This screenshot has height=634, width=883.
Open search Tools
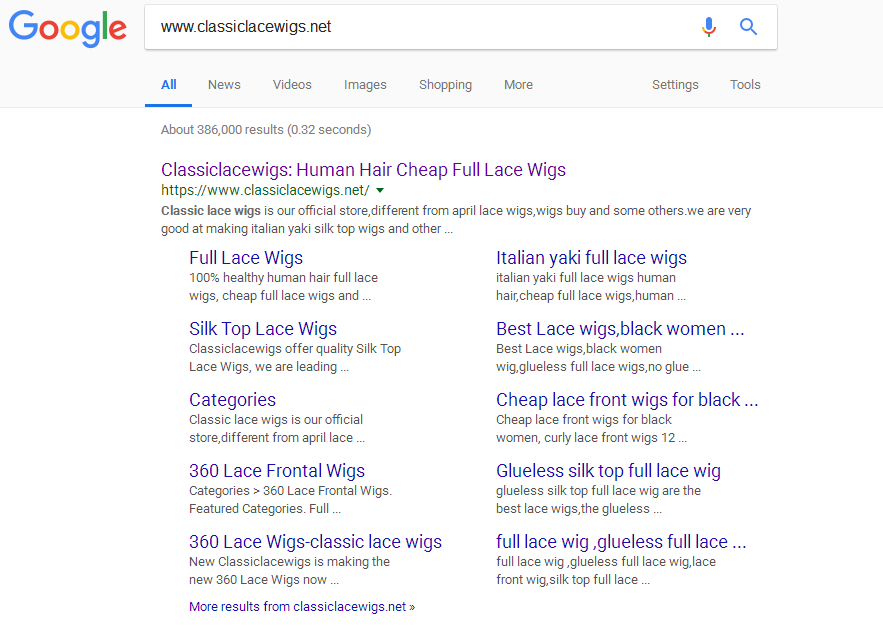click(x=745, y=84)
